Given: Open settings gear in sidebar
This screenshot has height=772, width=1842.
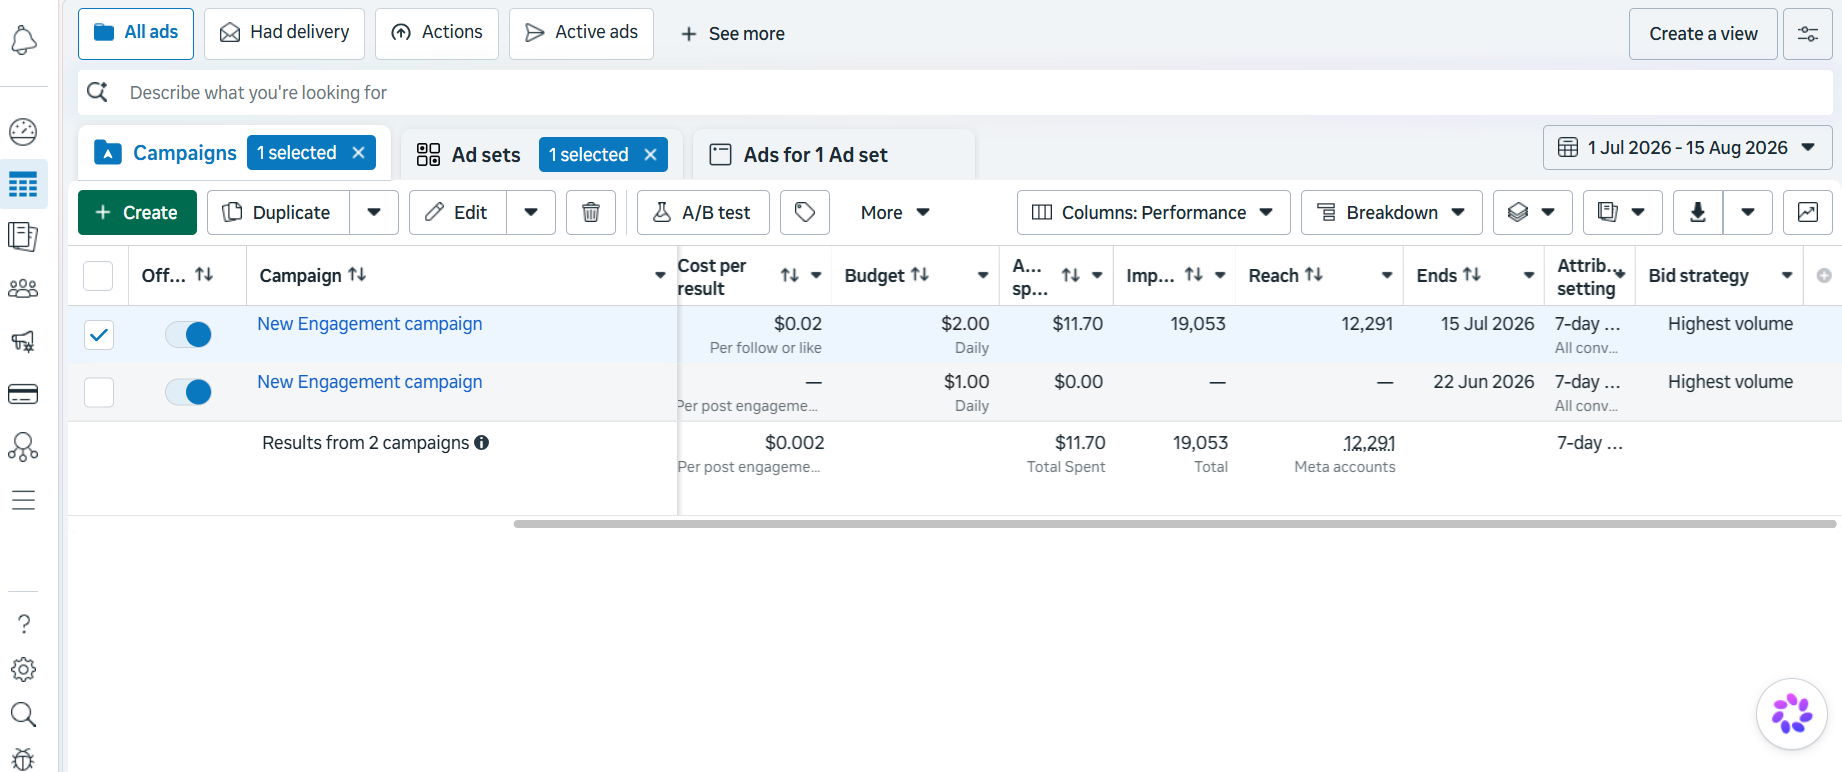Looking at the screenshot, I should pos(24,669).
